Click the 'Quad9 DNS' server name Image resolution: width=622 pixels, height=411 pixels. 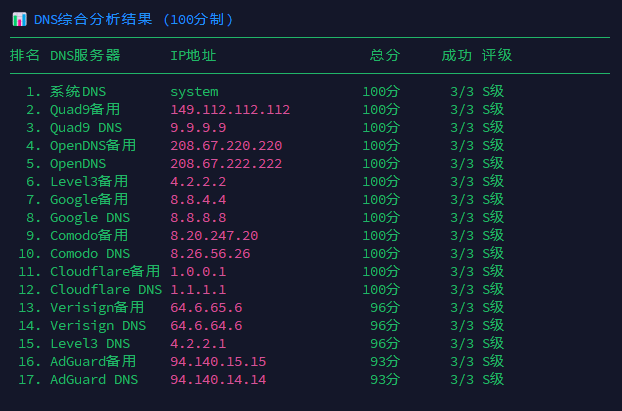click(86, 128)
